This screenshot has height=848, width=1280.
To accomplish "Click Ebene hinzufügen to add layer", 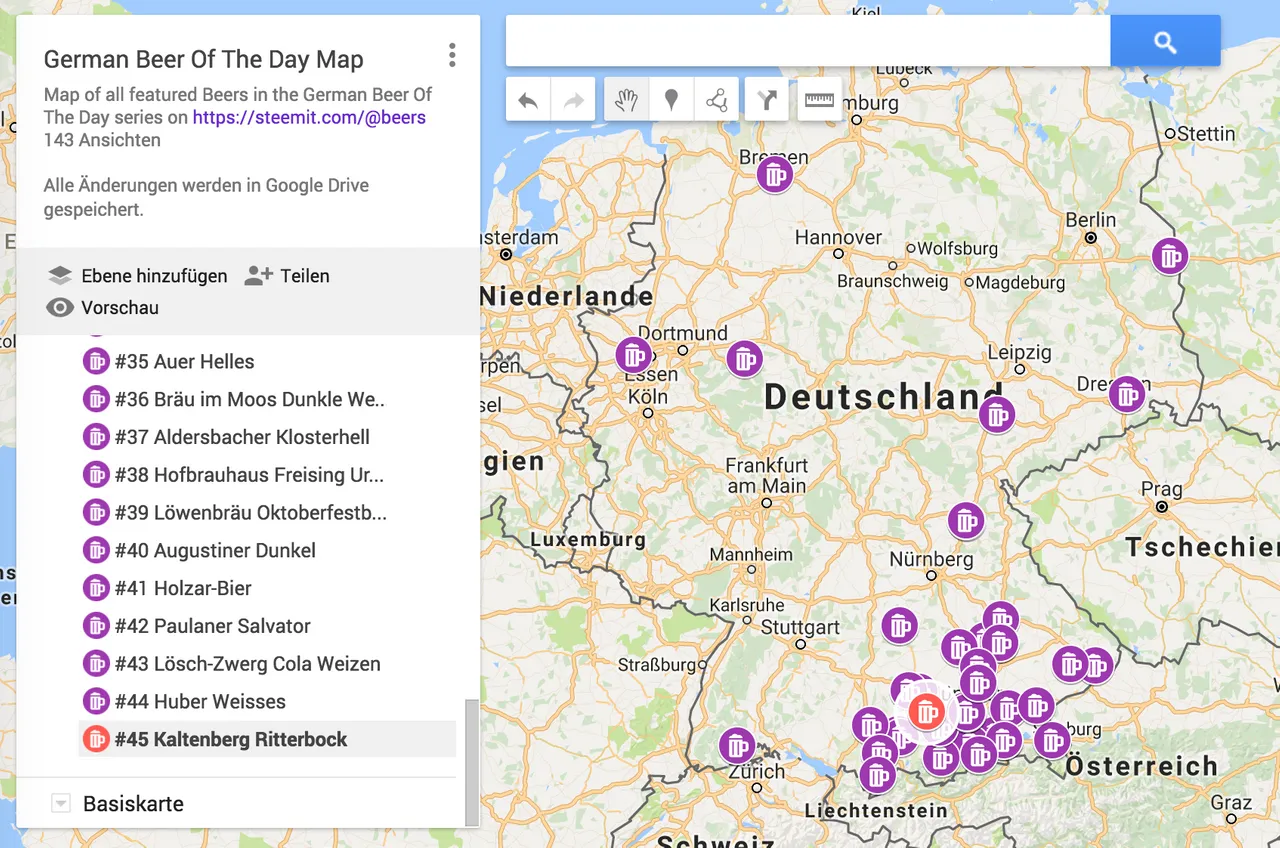I will (x=137, y=276).
